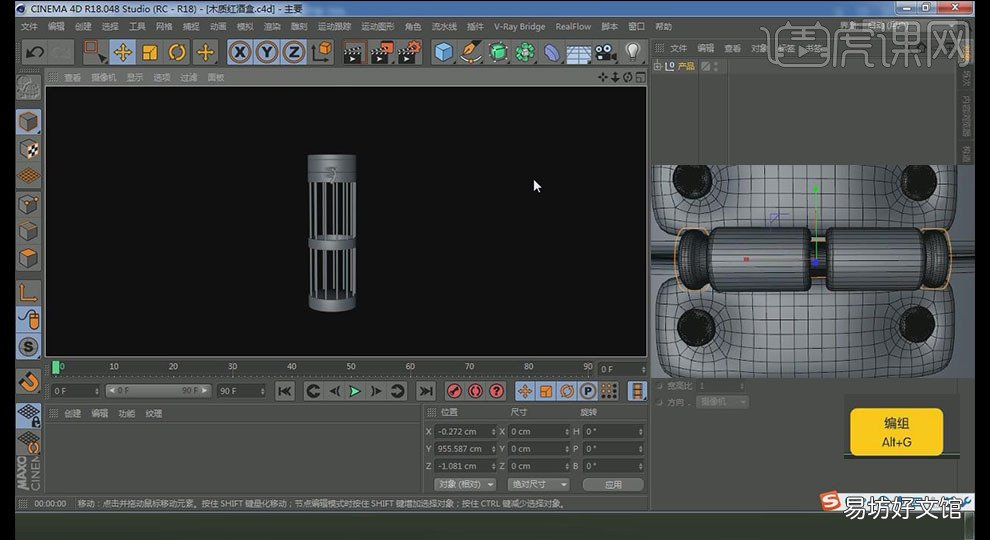990x540 pixels.
Task: Click the green Play forward button
Action: coord(355,391)
